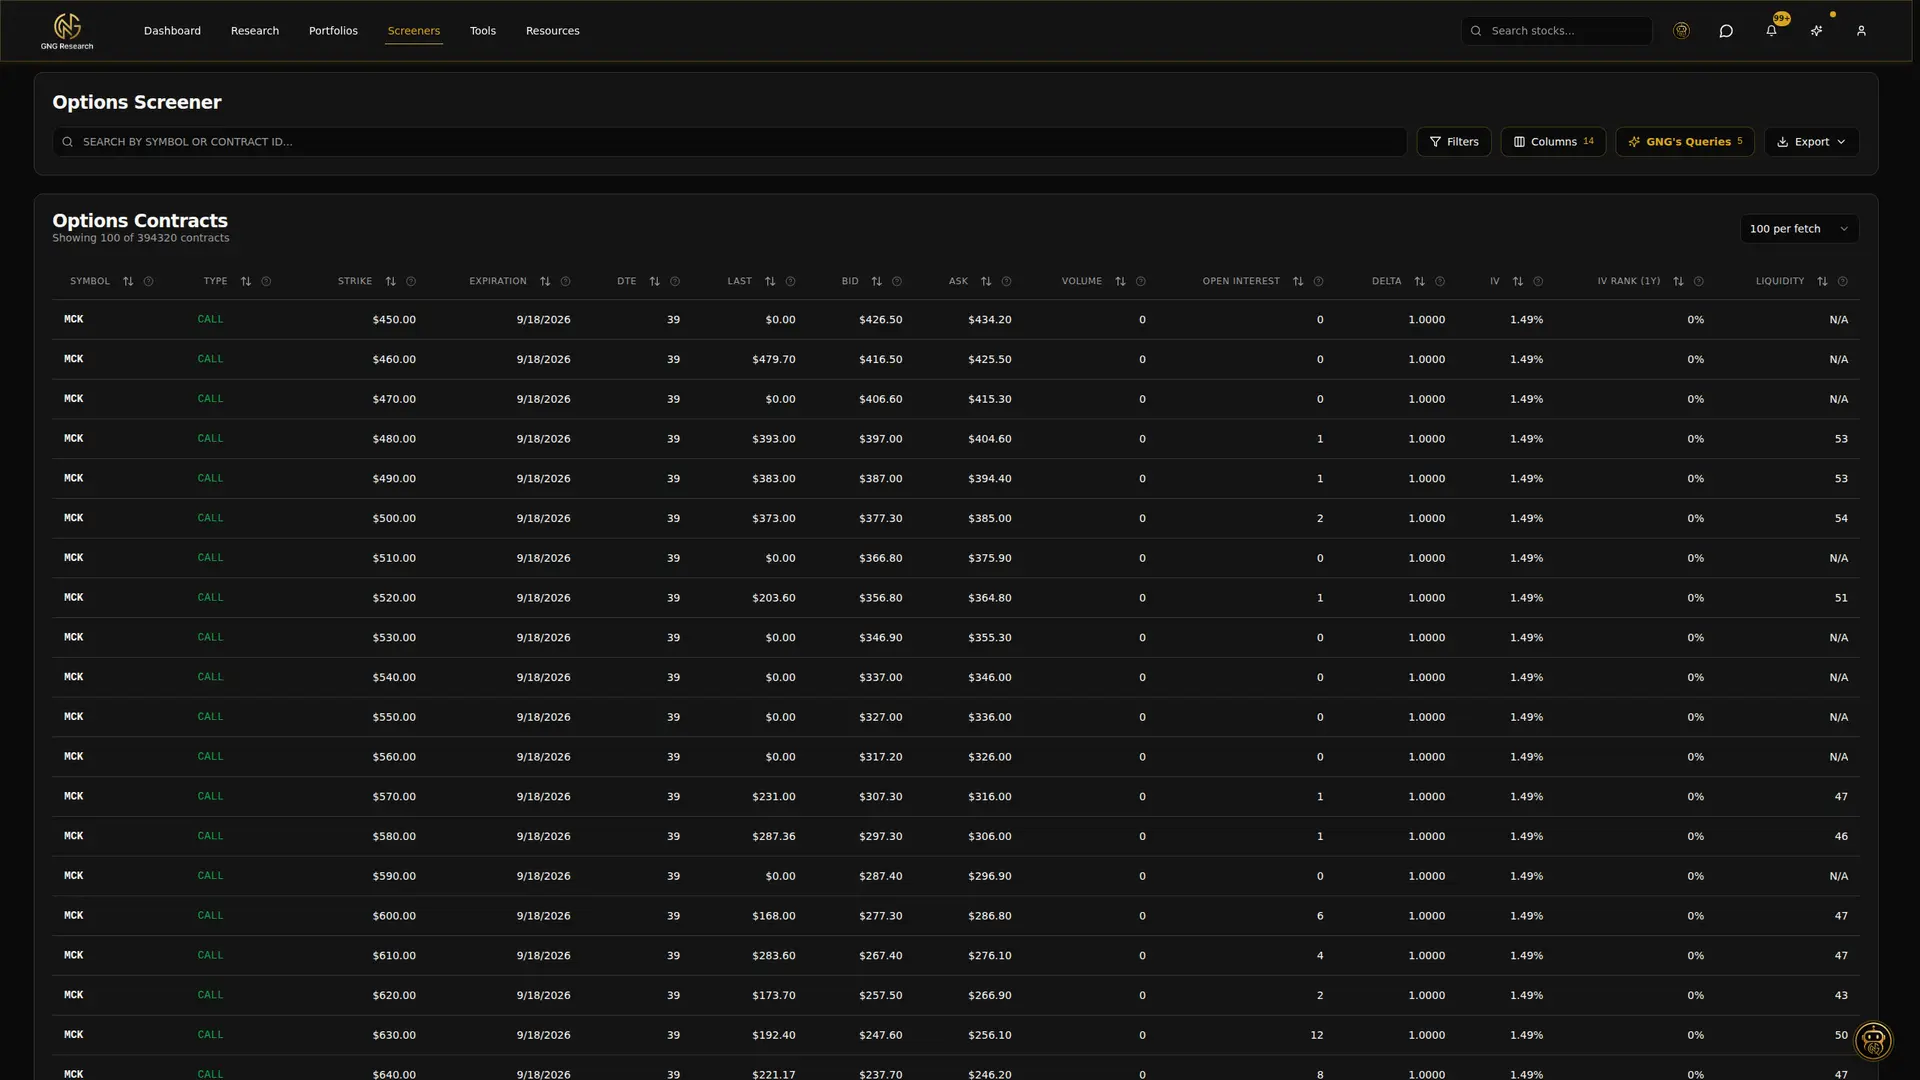The height and width of the screenshot is (1080, 1920).
Task: Open the Research menu
Action: click(255, 31)
